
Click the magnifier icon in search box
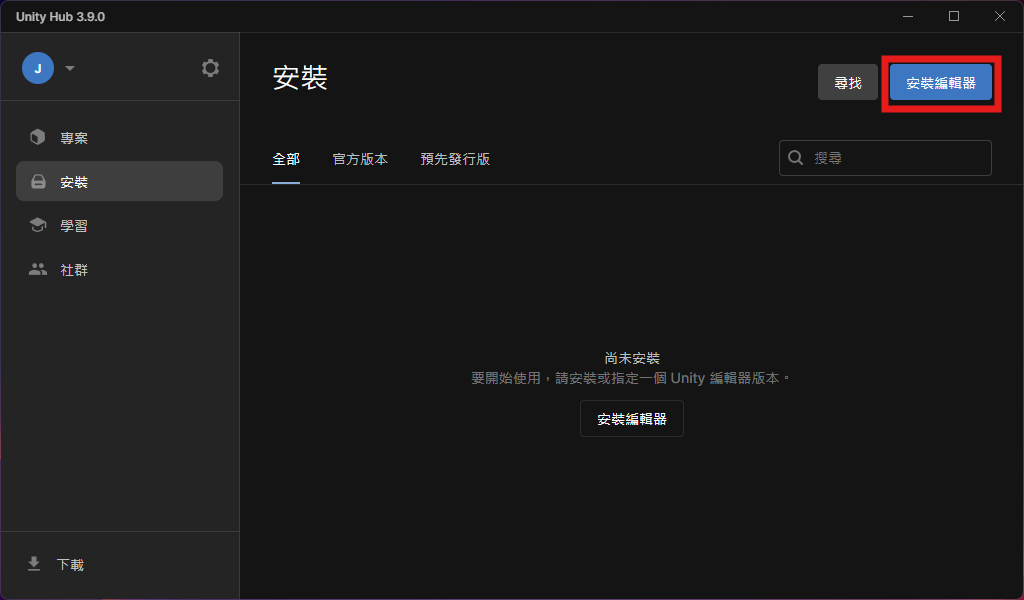(795, 157)
